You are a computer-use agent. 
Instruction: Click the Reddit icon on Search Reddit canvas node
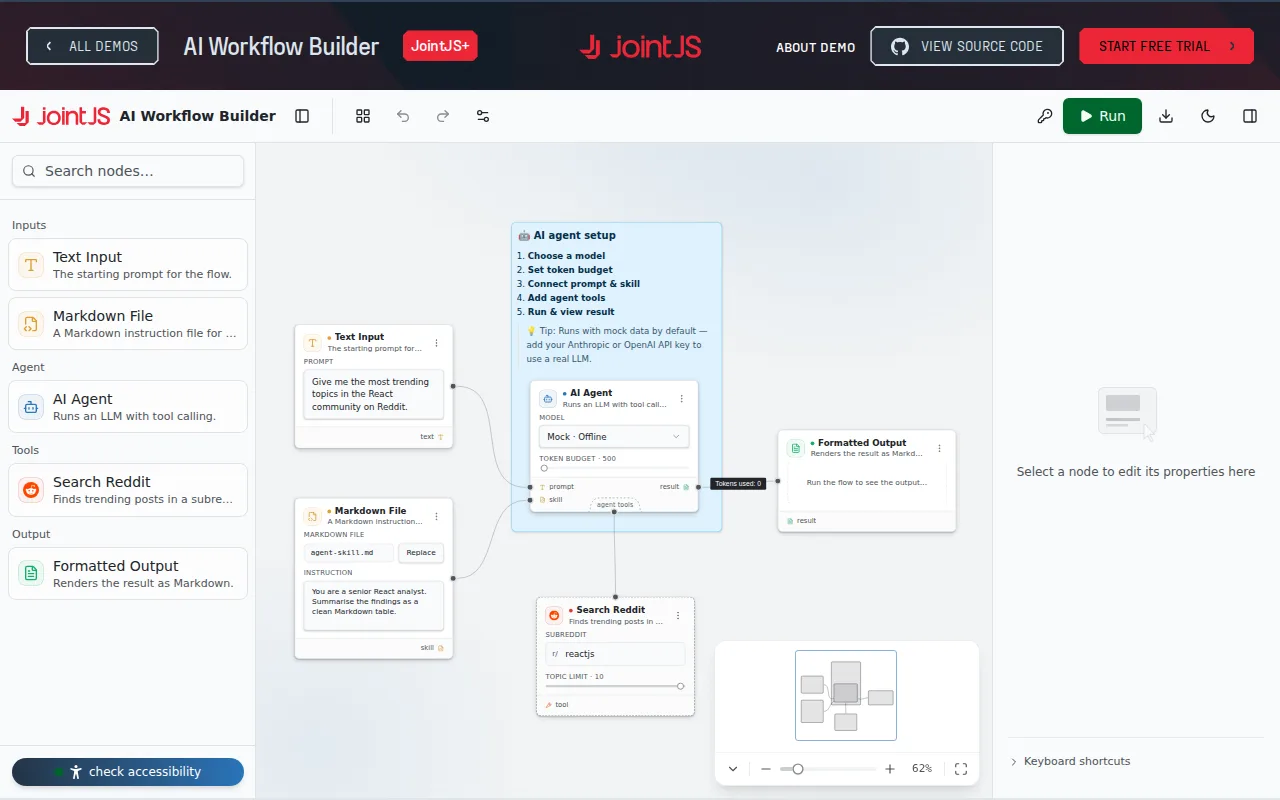click(553, 616)
